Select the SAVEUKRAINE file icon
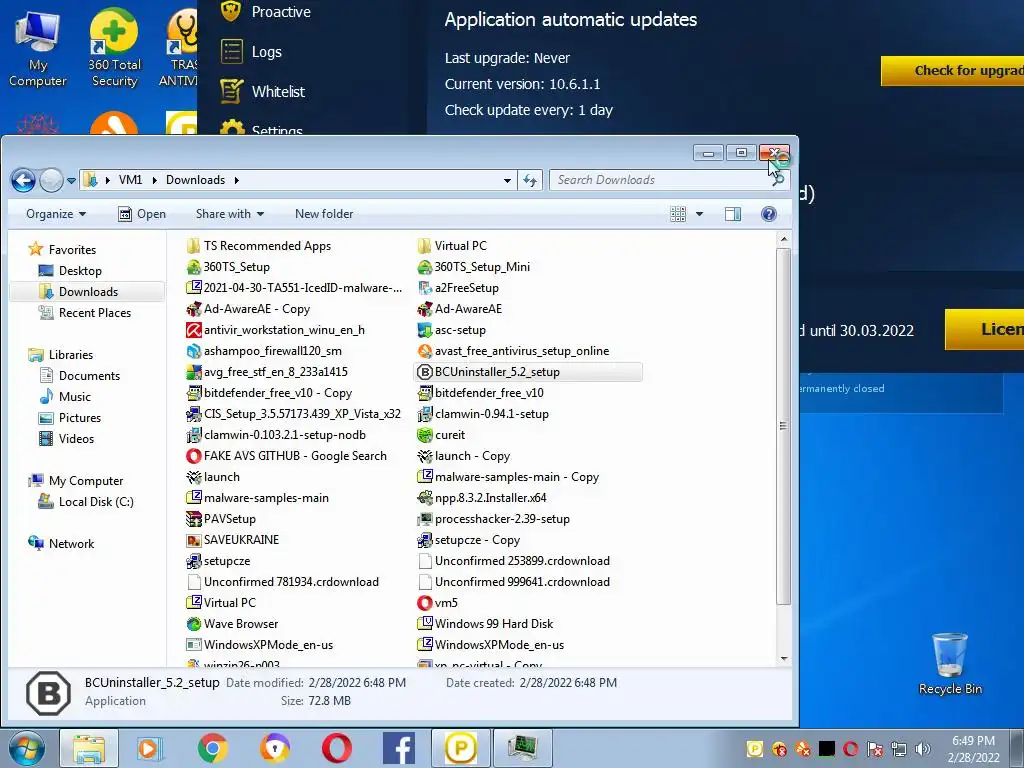The height and width of the screenshot is (768, 1024). click(193, 539)
